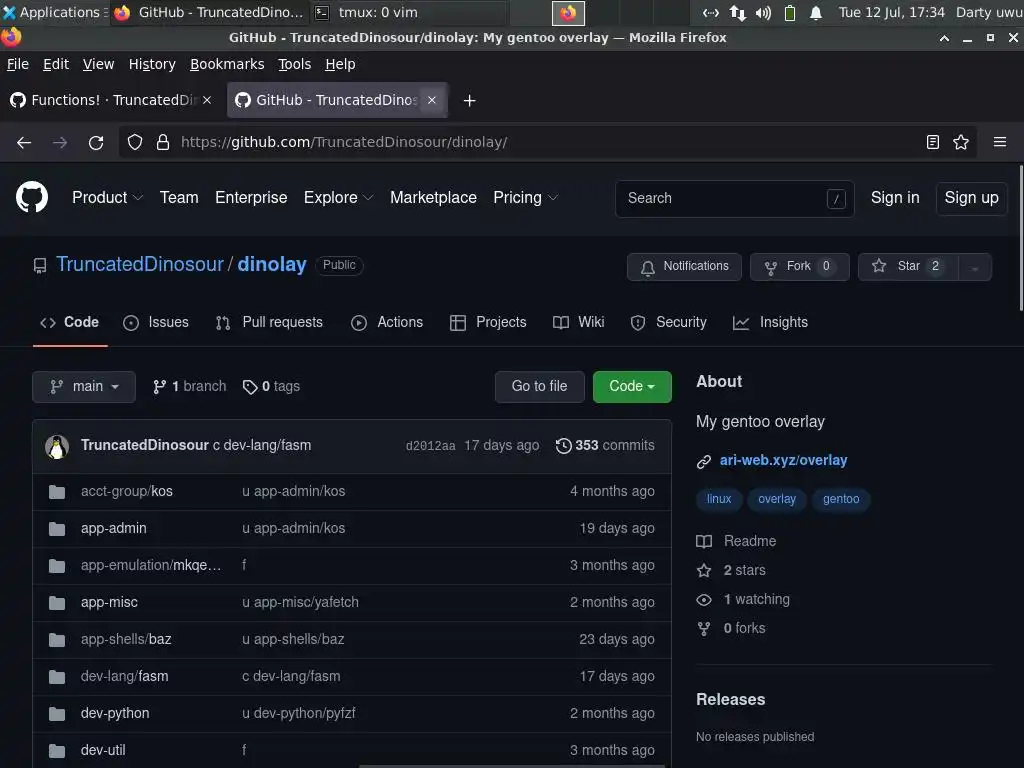Click the Fork button
1024x768 pixels.
[x=799, y=267]
